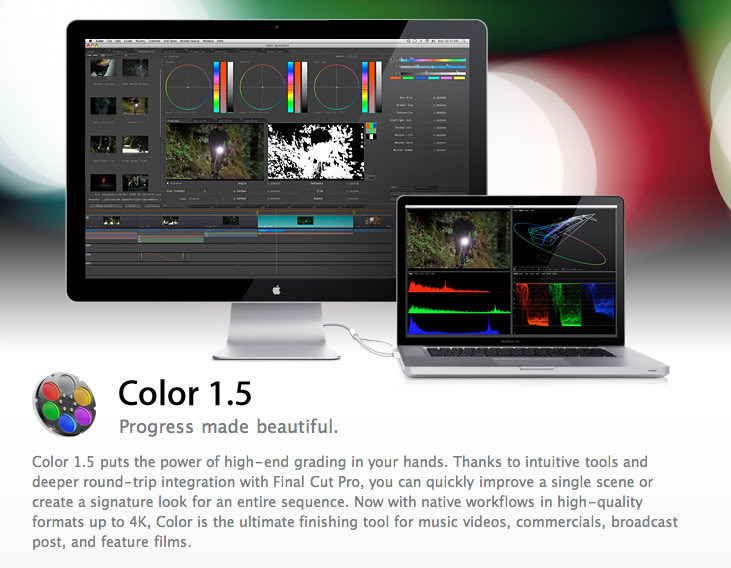Click the Midtone color balance wheel
Screen dimensions: 731x568
(262, 87)
